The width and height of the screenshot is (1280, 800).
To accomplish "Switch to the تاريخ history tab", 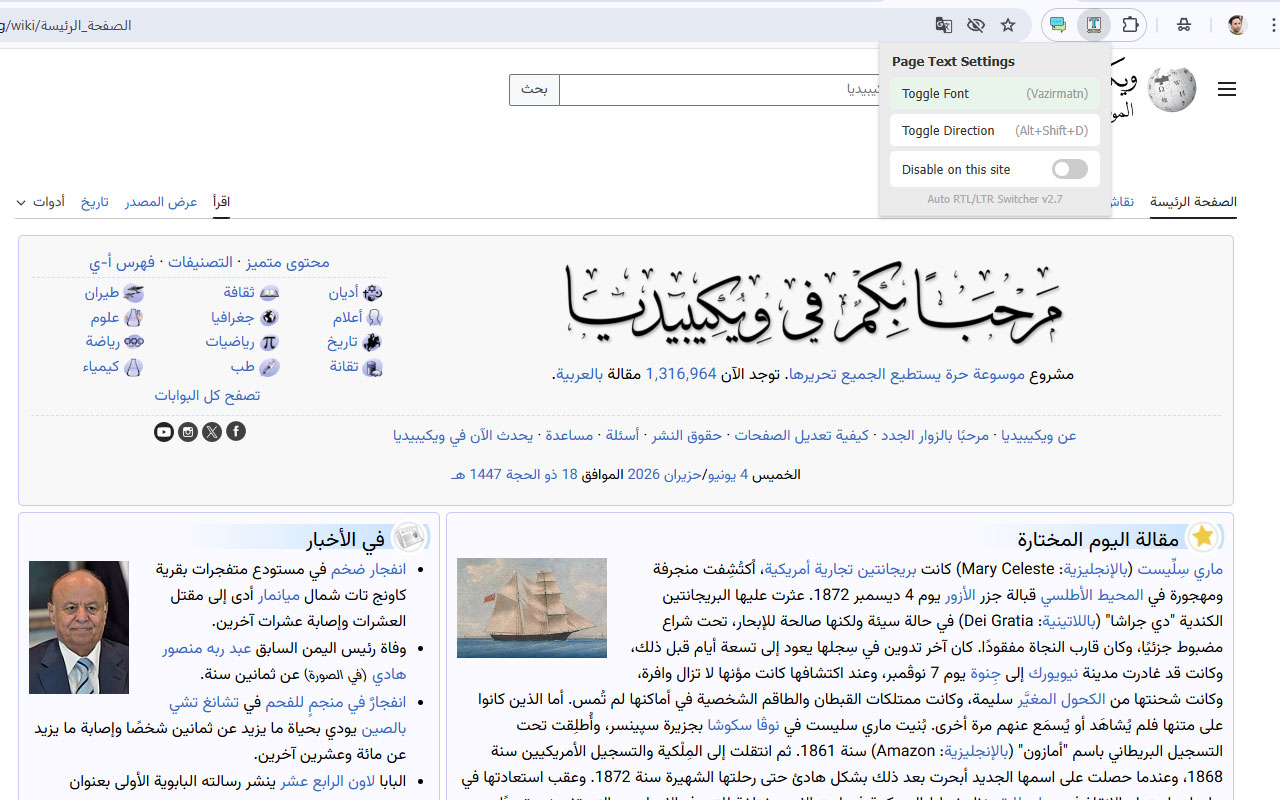I will coord(94,202).
